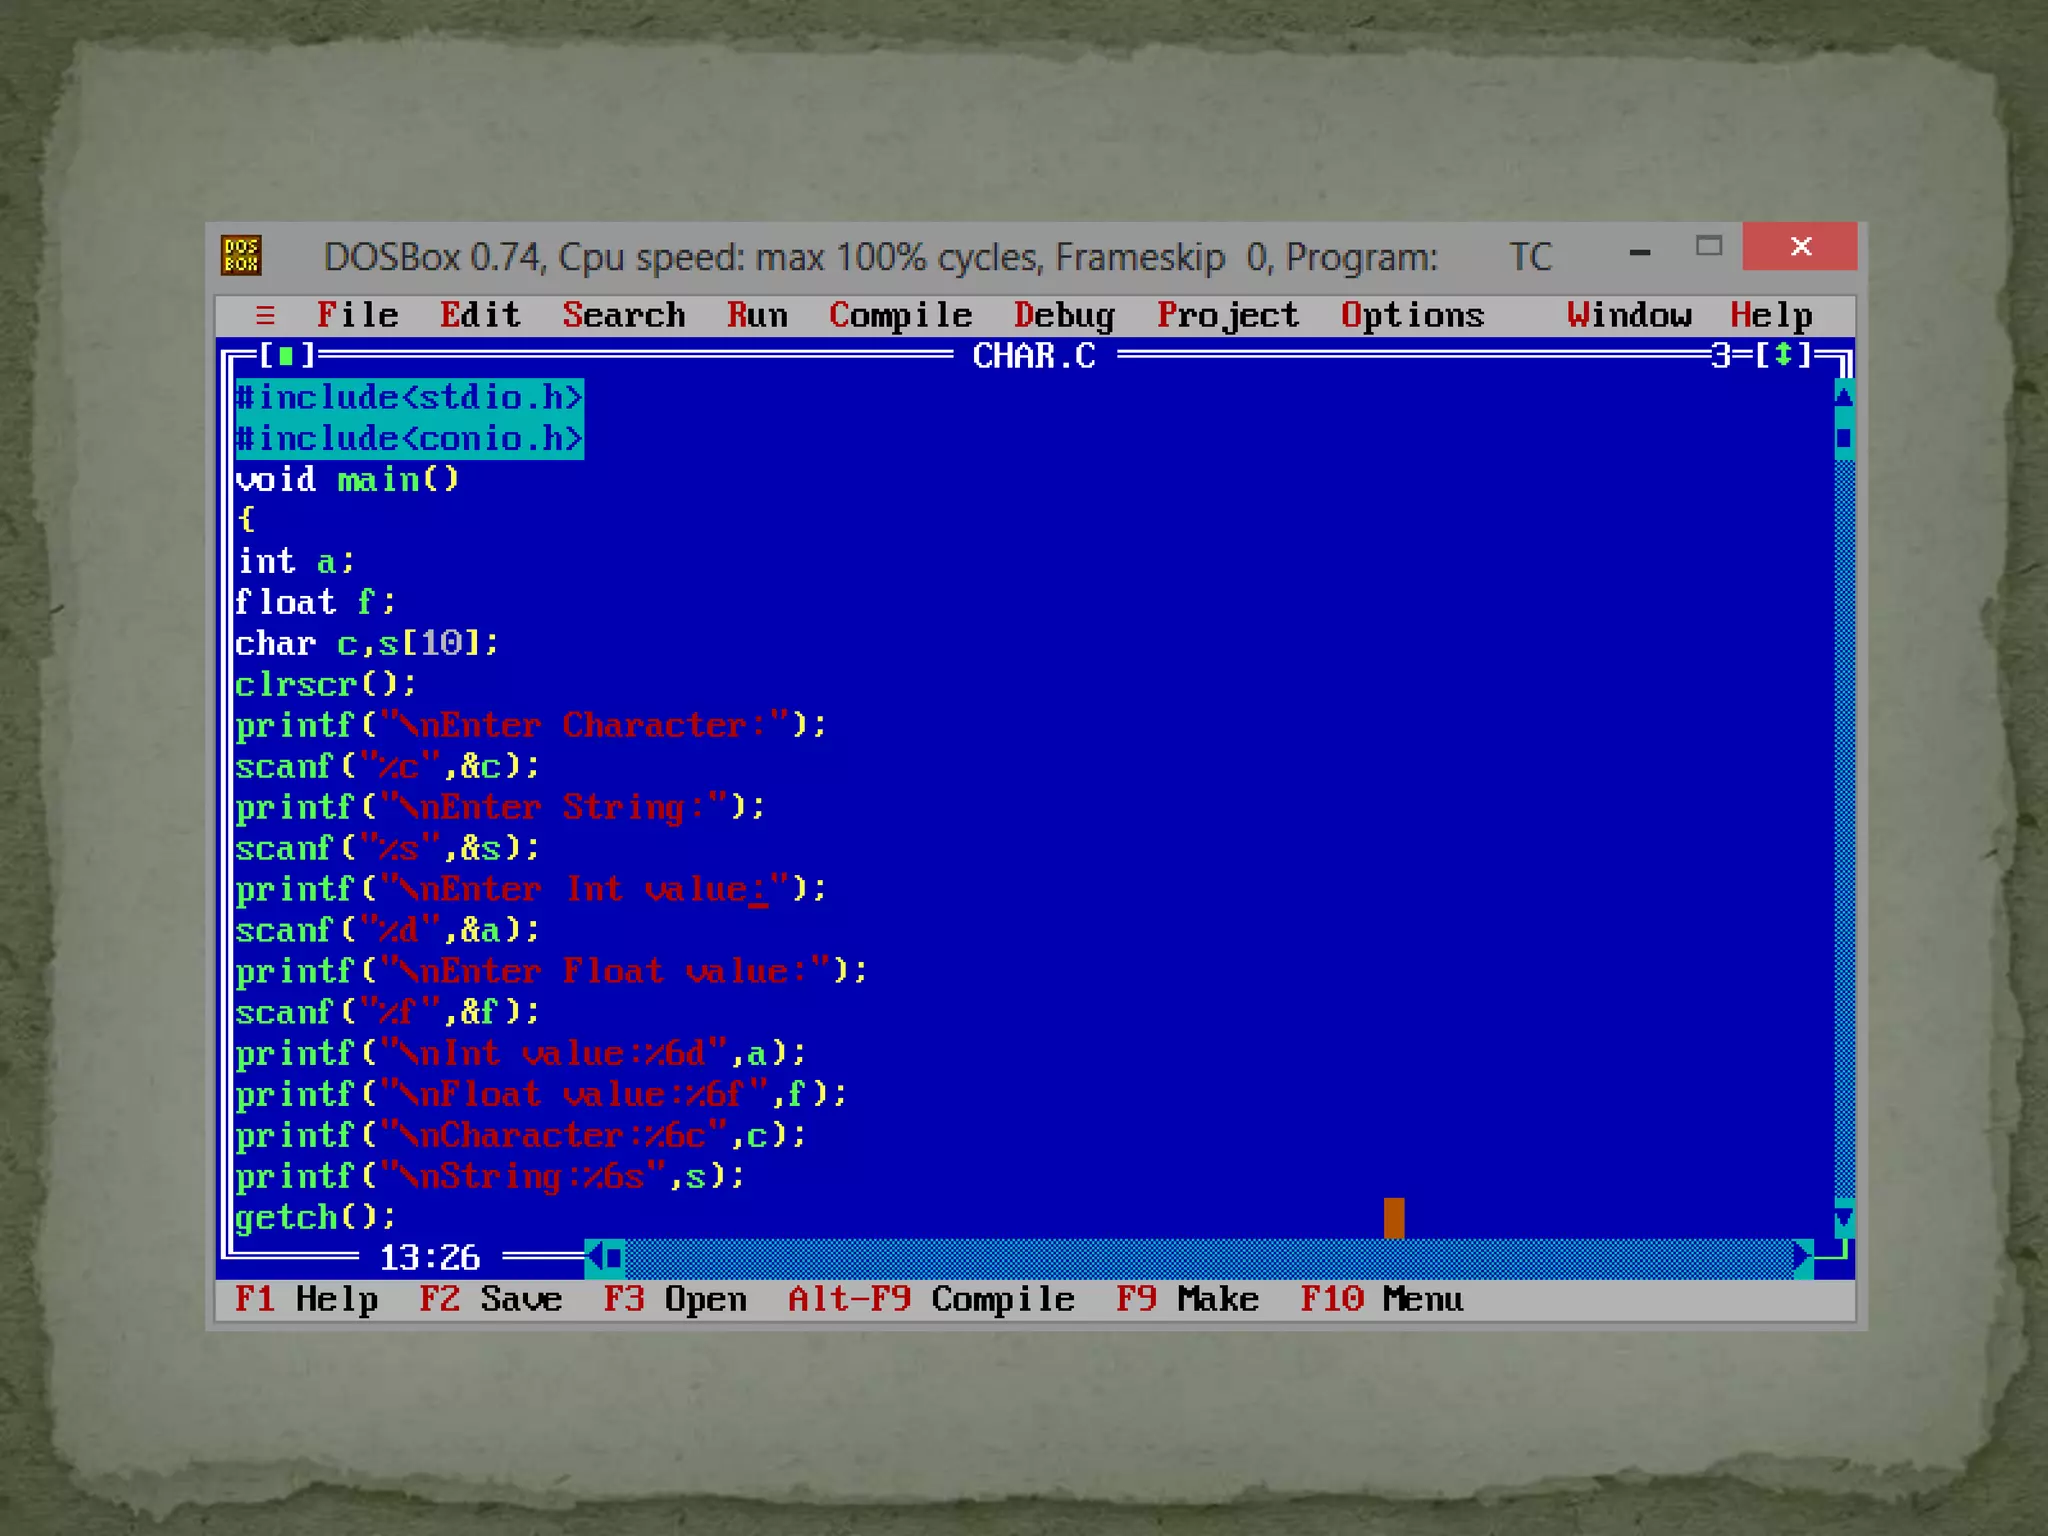Viewport: 2048px width, 1536px height.
Task: Click the getch(); line in editor
Action: coord(315,1217)
